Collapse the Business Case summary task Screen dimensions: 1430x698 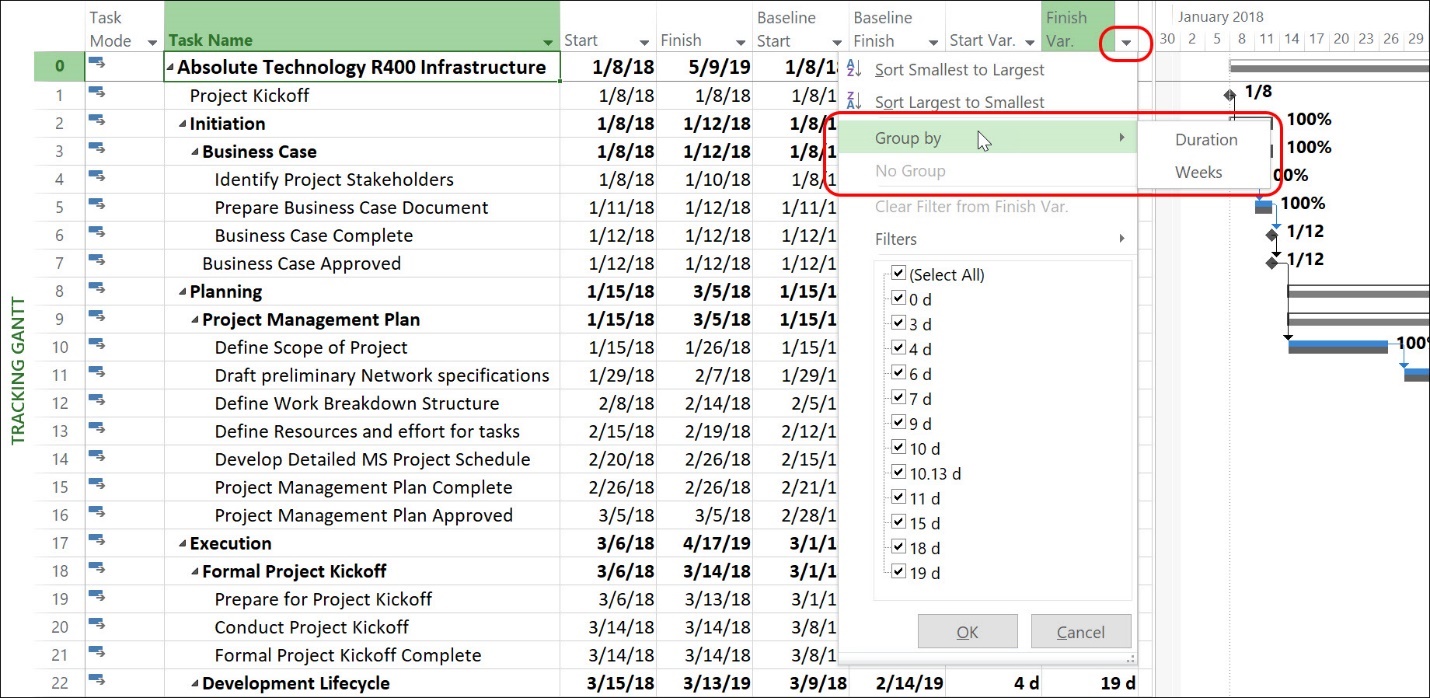(195, 152)
